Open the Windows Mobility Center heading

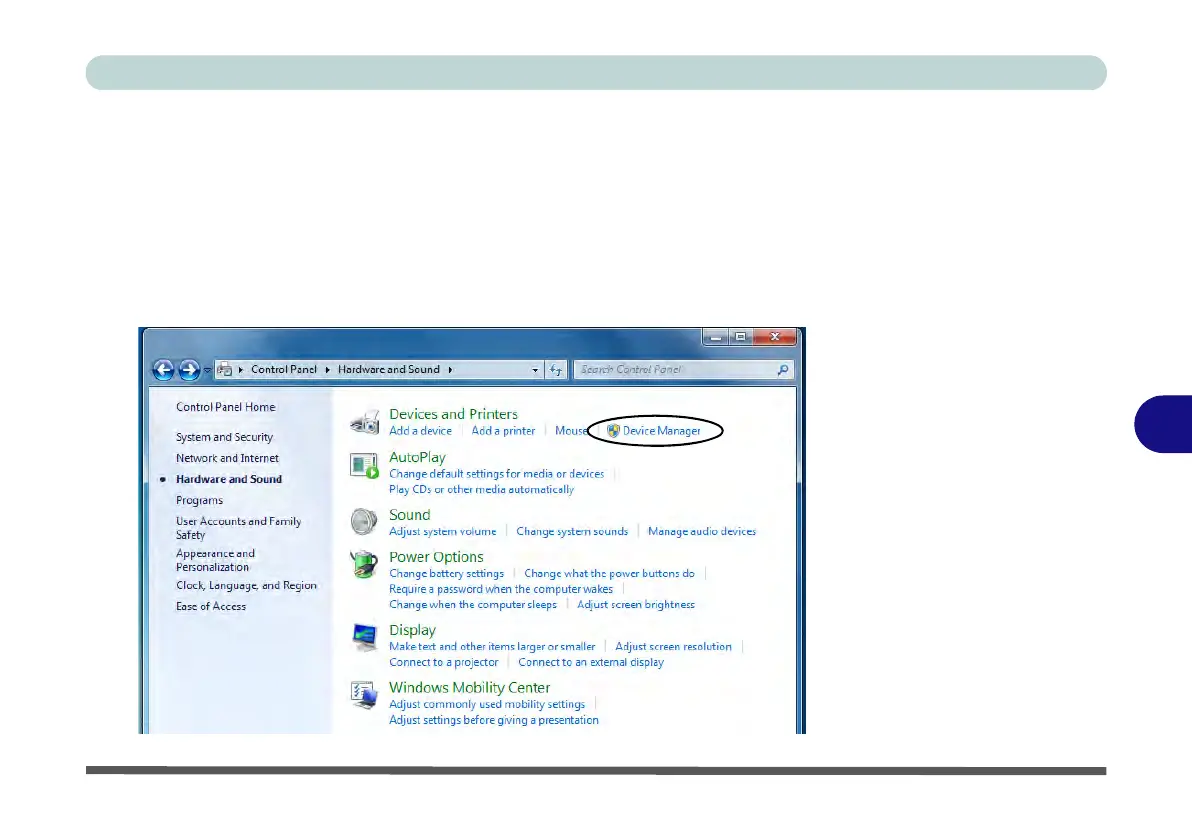click(469, 687)
